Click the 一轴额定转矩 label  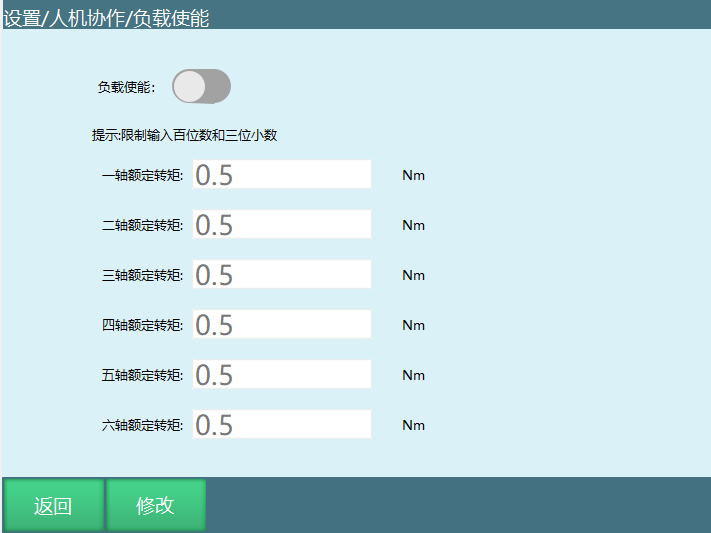142,176
